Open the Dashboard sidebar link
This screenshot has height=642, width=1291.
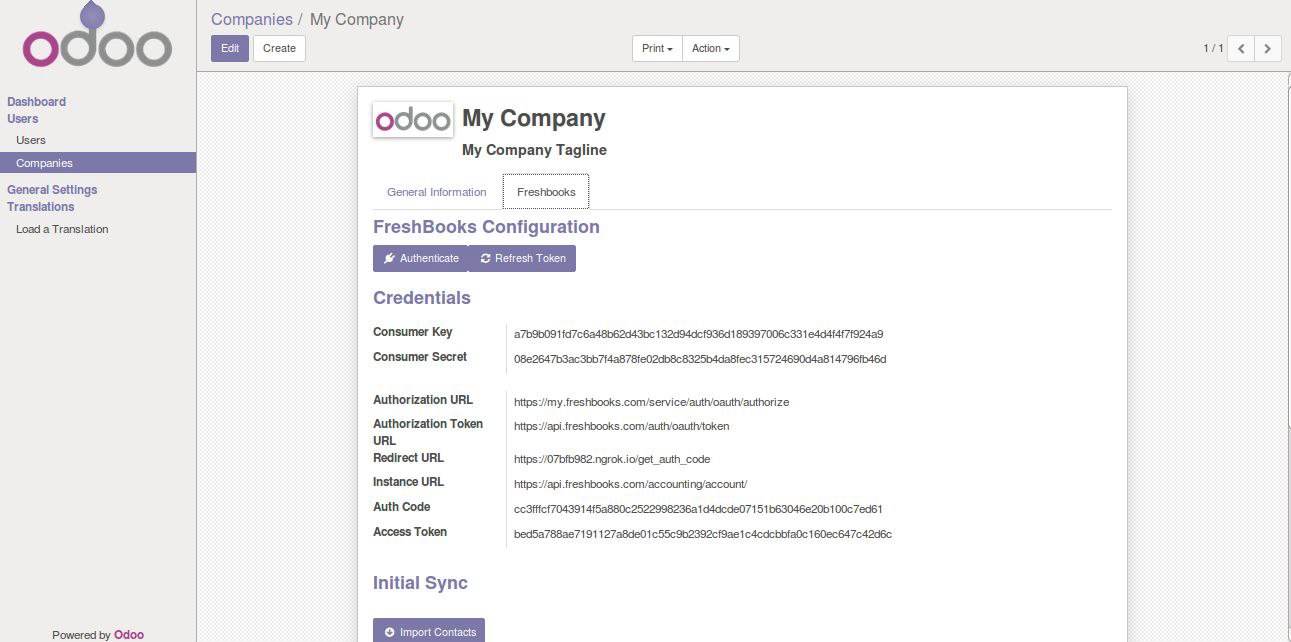[x=36, y=101]
